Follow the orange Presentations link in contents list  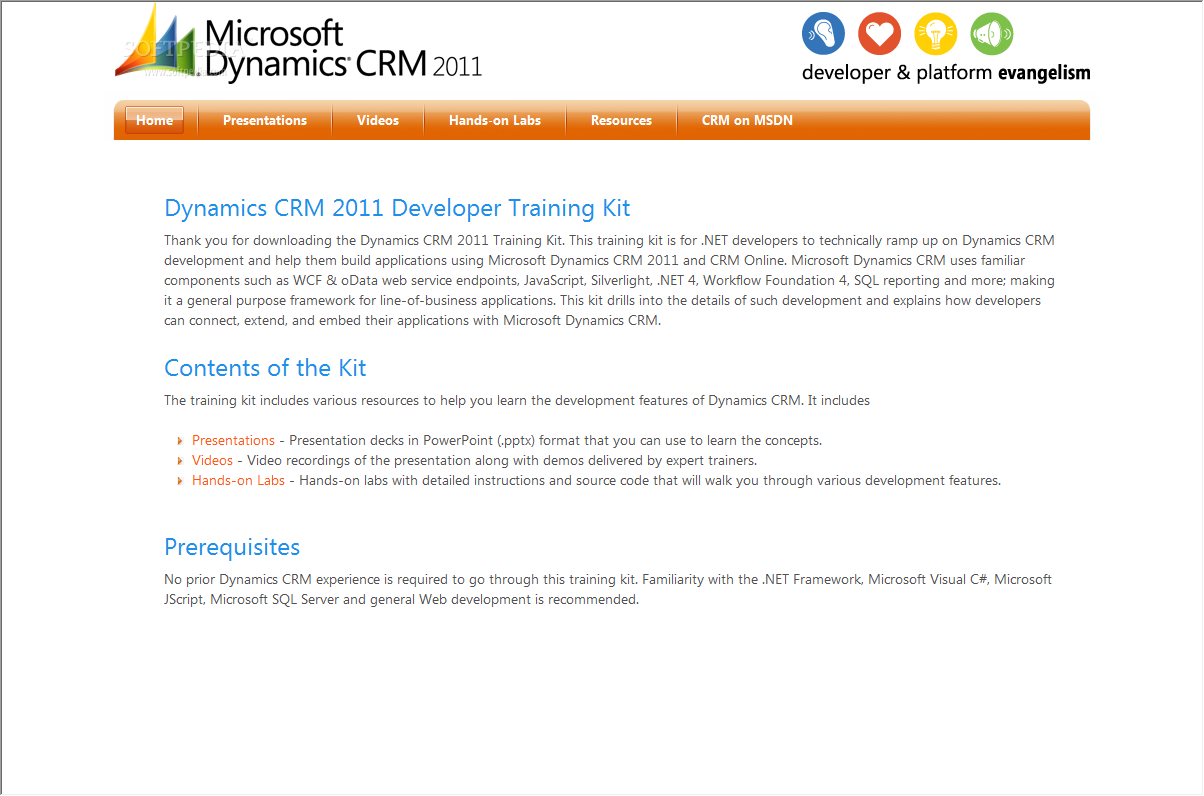click(233, 440)
